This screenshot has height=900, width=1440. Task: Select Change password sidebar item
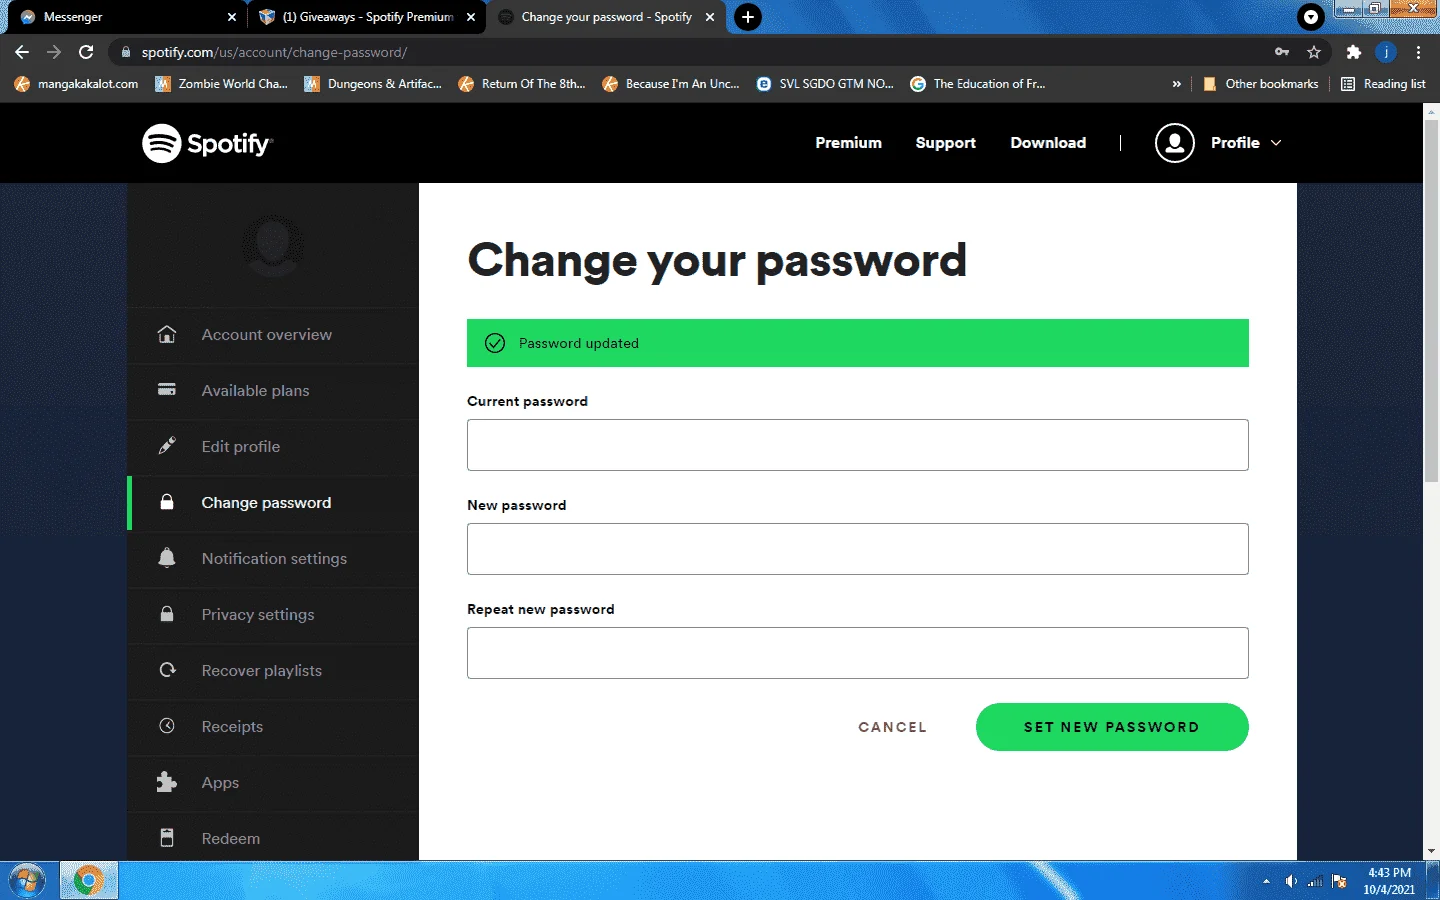(266, 503)
